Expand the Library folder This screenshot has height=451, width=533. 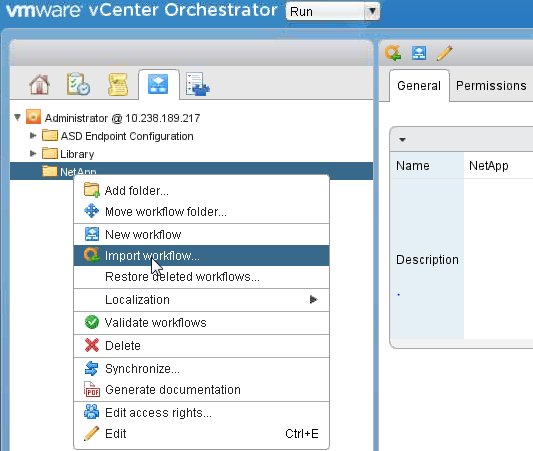(x=33, y=154)
